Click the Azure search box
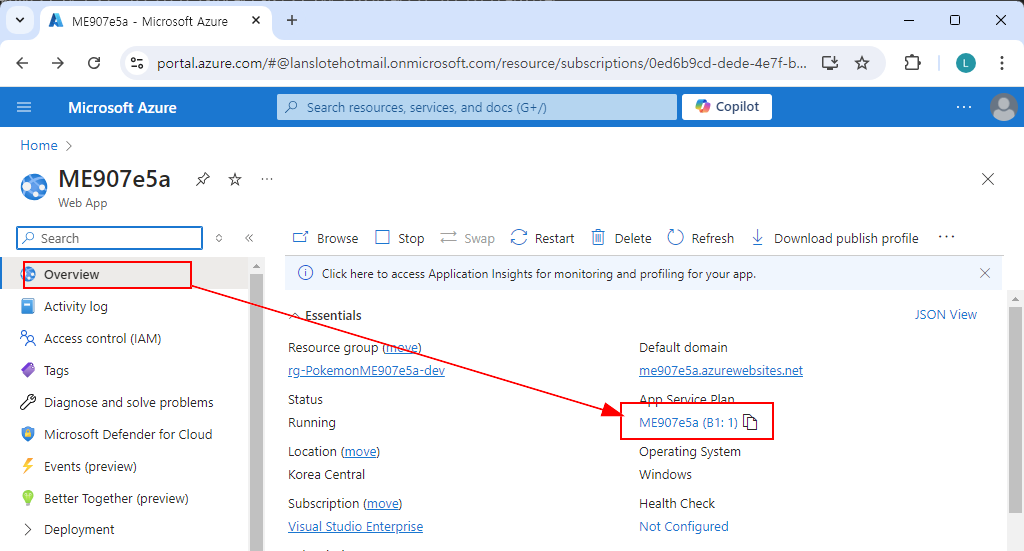The height and width of the screenshot is (551, 1024). coord(477,107)
